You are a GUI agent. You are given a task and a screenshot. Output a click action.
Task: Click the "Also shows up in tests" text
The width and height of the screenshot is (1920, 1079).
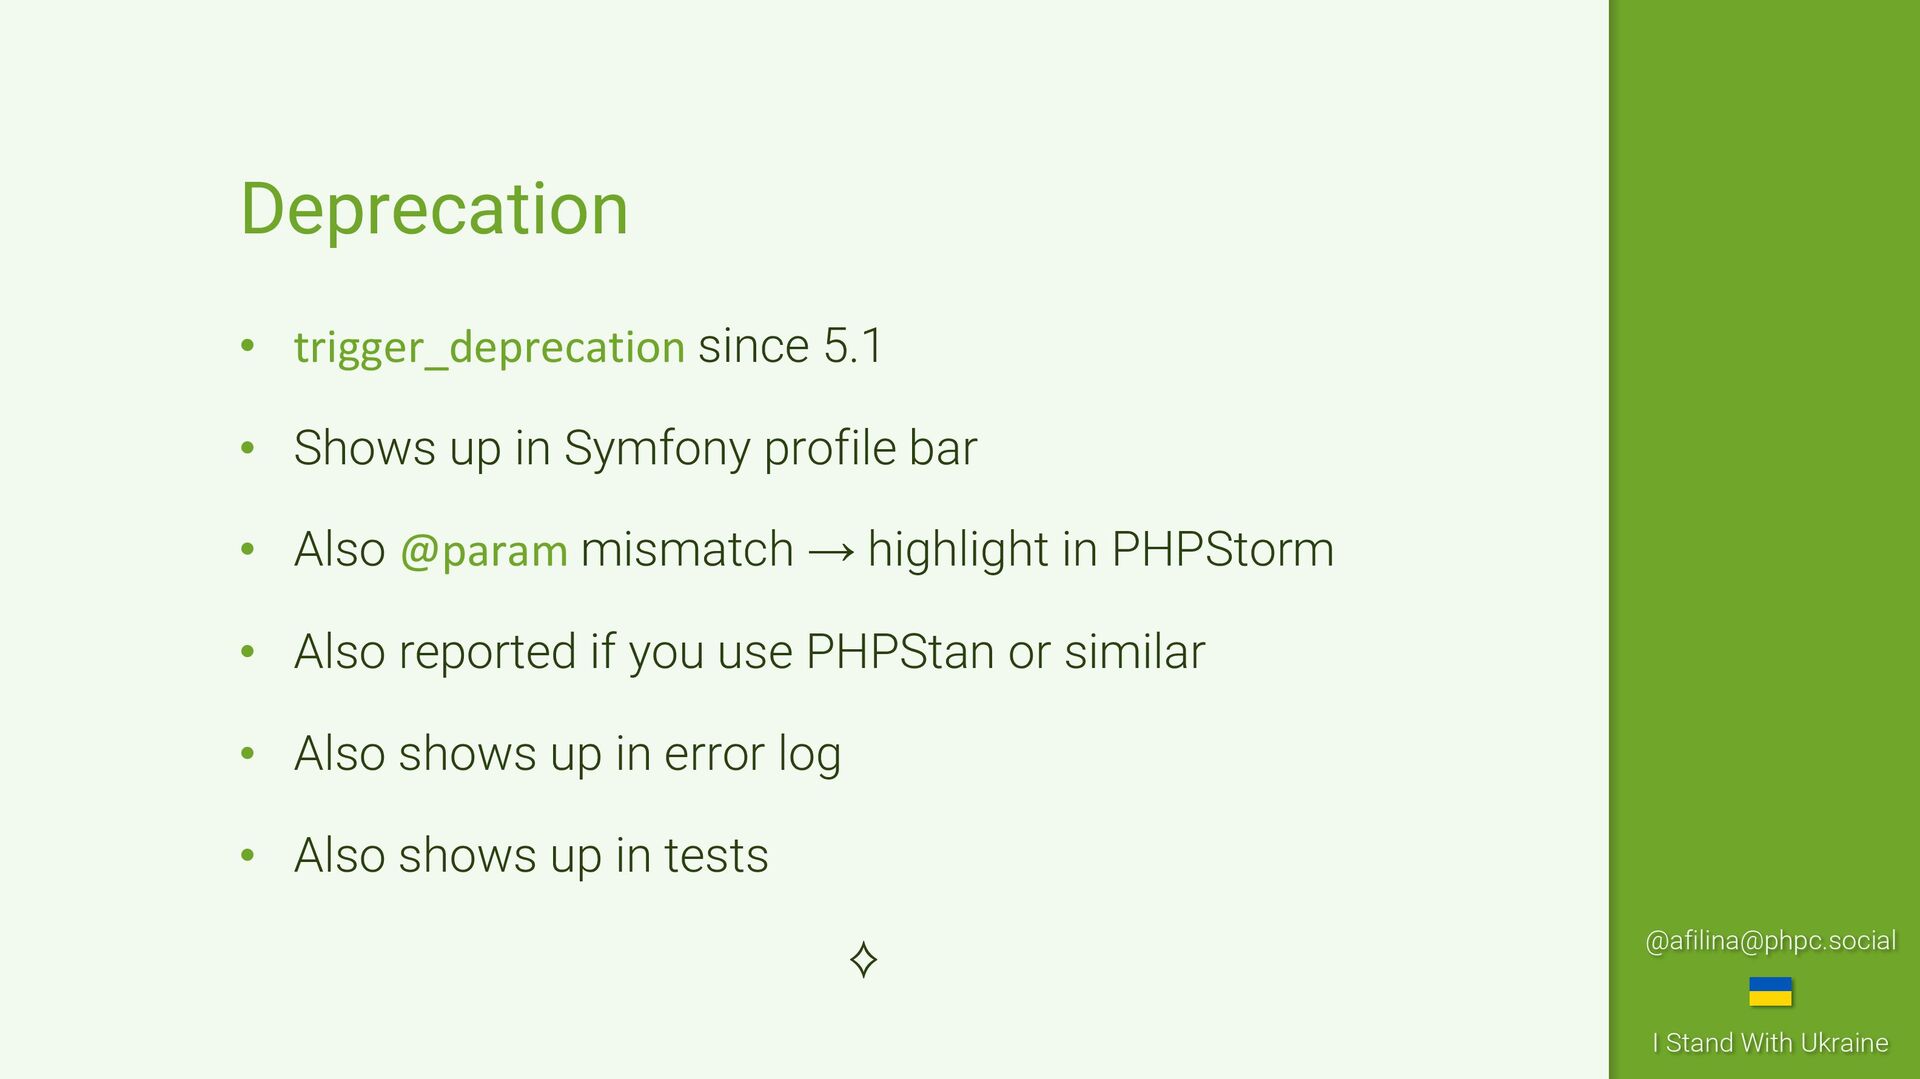(531, 856)
